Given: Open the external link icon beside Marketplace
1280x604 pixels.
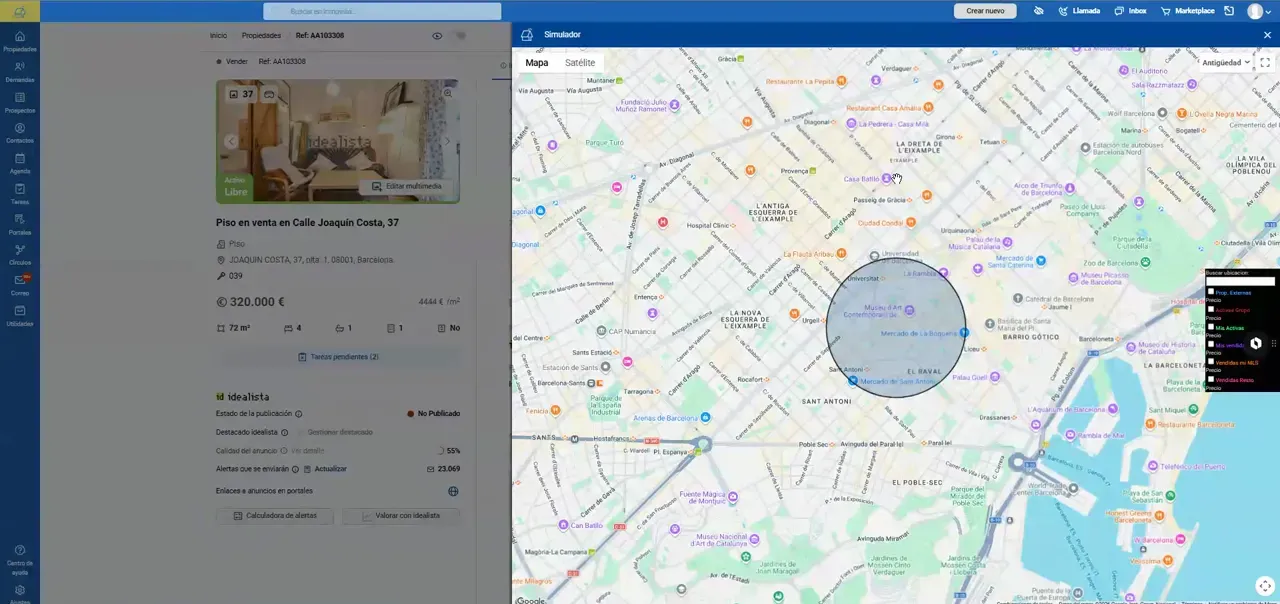Looking at the screenshot, I should click(x=1227, y=11).
